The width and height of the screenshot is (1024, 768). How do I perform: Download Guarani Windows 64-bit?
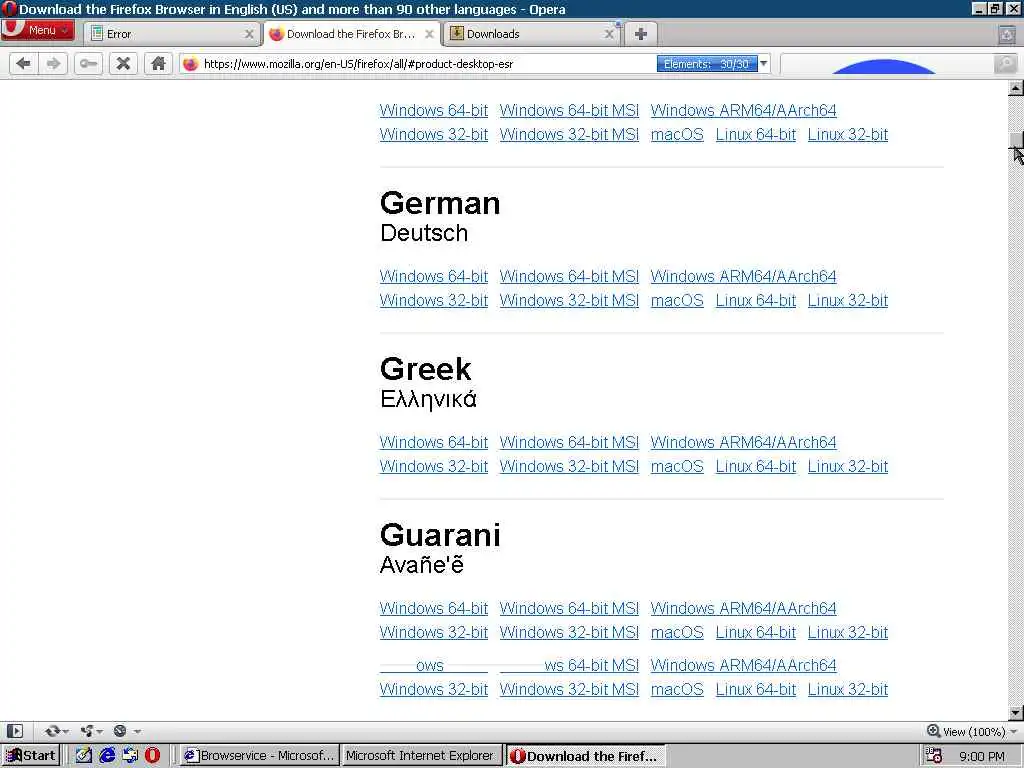coord(434,608)
